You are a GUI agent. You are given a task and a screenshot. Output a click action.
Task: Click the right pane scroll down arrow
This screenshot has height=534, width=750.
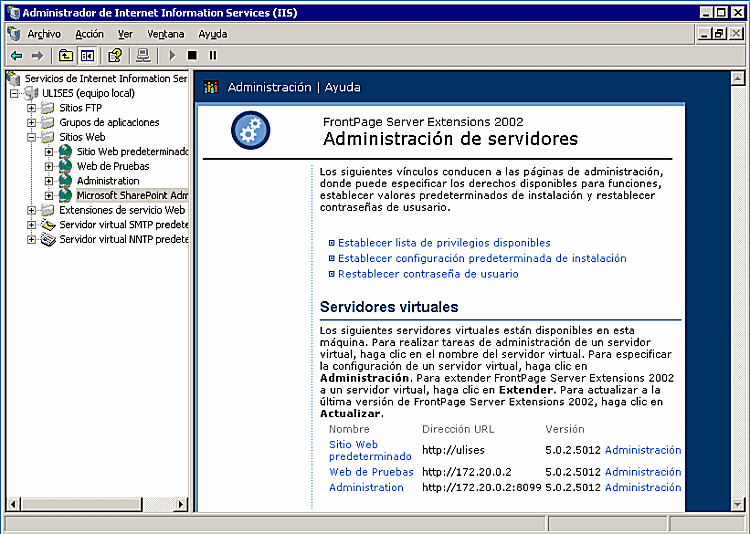(738, 504)
